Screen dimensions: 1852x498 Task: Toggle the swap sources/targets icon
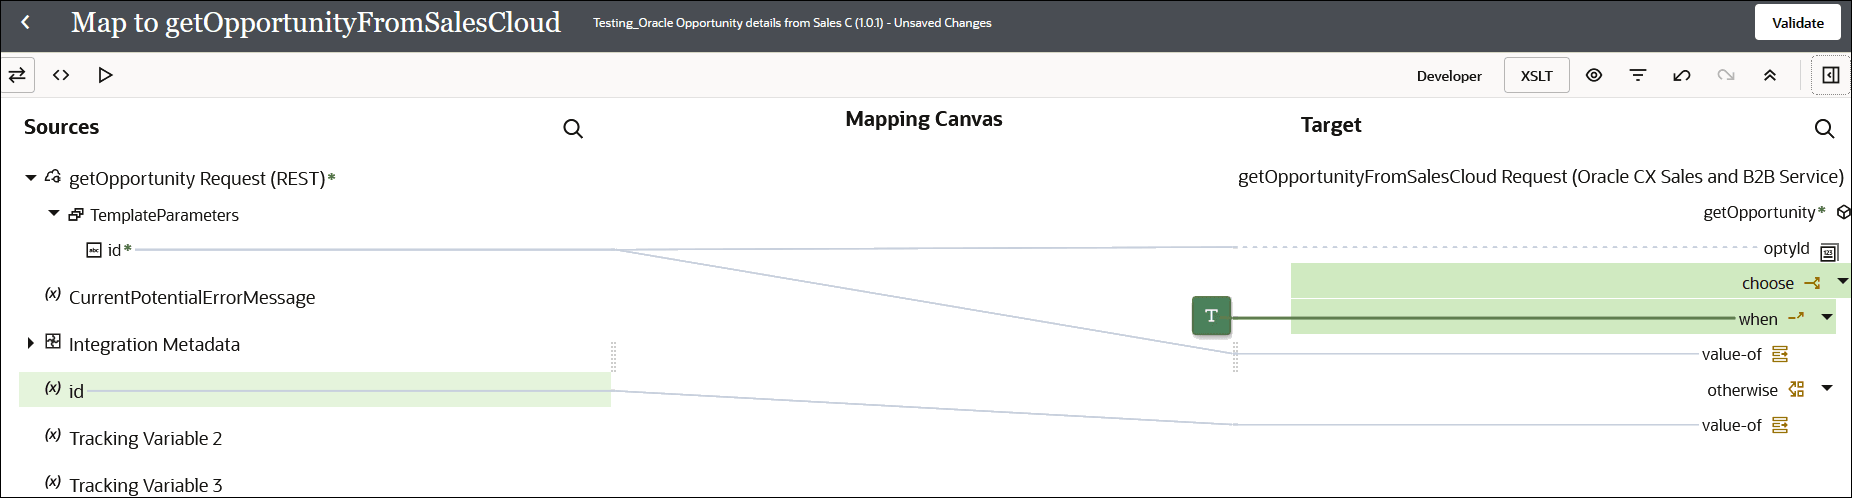tap(18, 75)
